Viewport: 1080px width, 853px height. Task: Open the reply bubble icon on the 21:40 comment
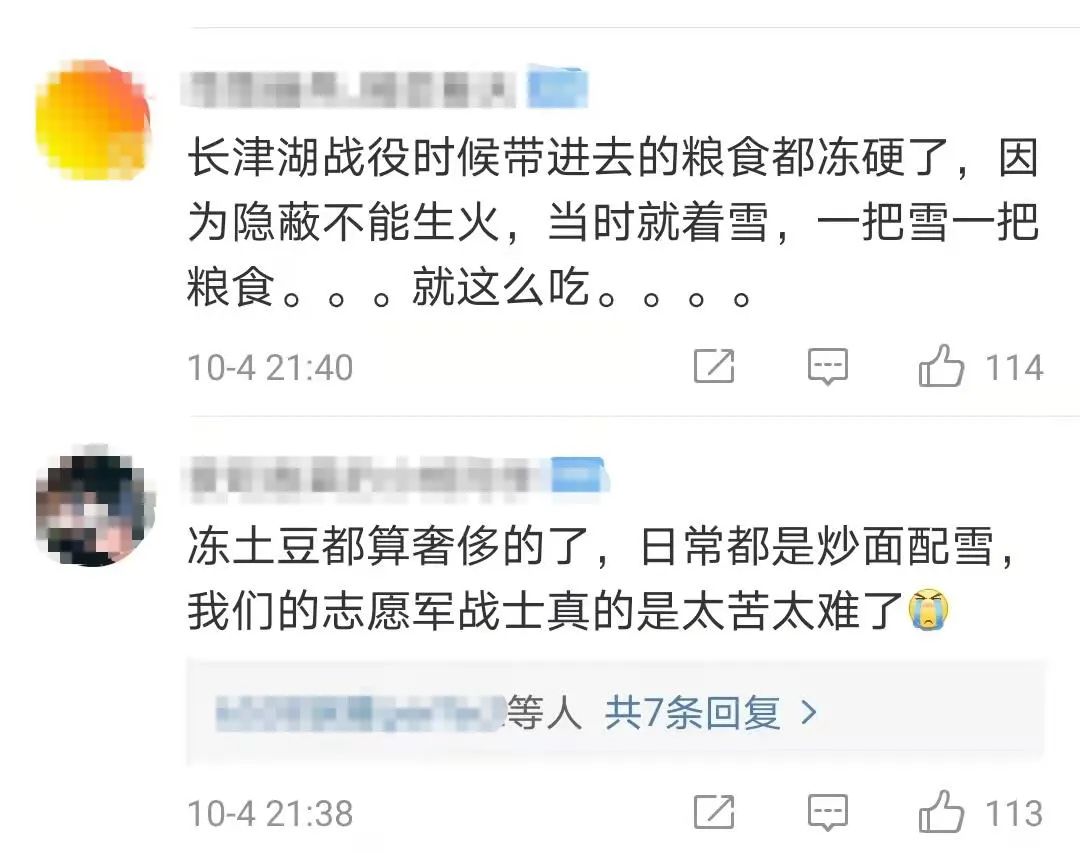(827, 367)
